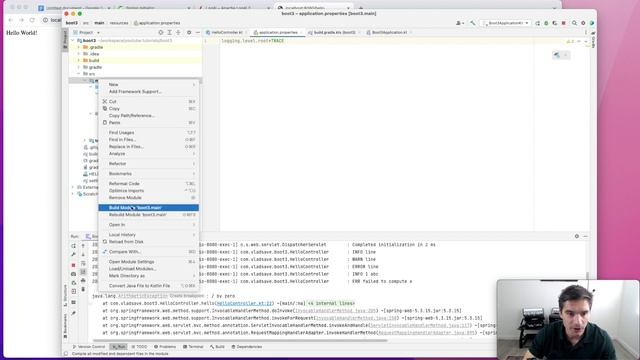The width and height of the screenshot is (640, 360).
Task: Open the Refactor submenu
Action: 149,164
